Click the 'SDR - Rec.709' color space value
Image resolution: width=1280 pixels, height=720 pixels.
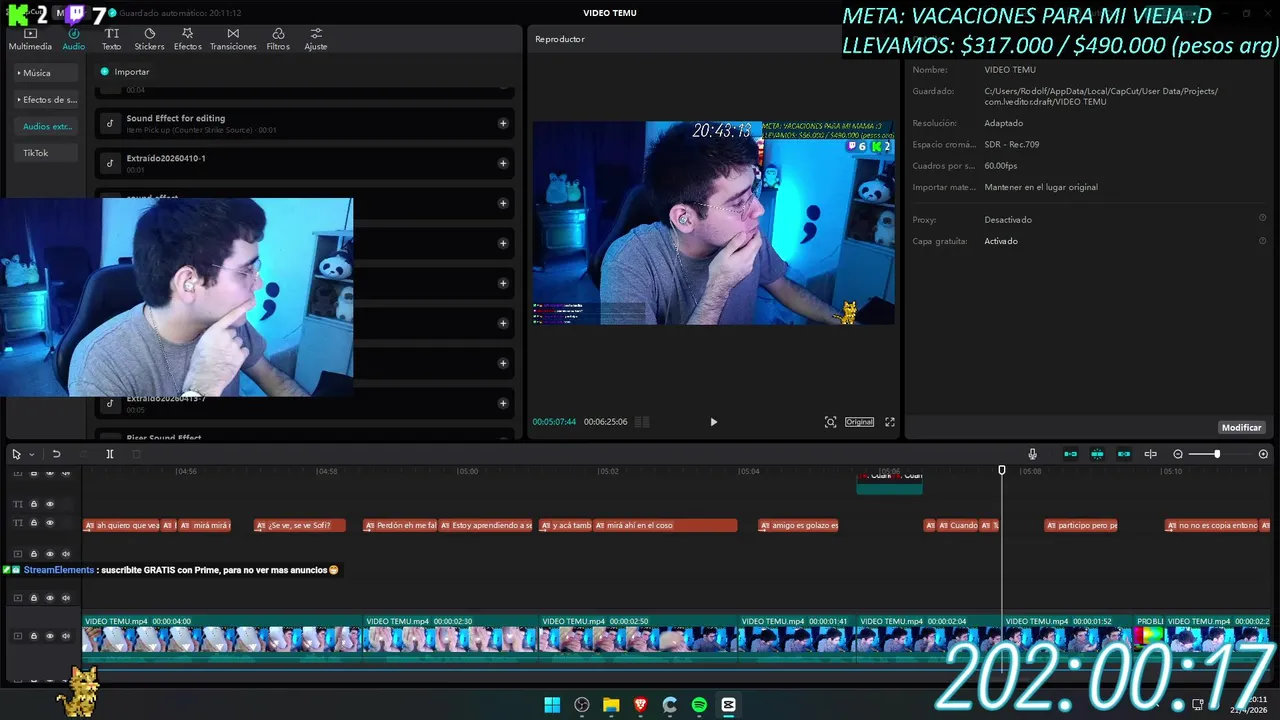coord(1011,144)
